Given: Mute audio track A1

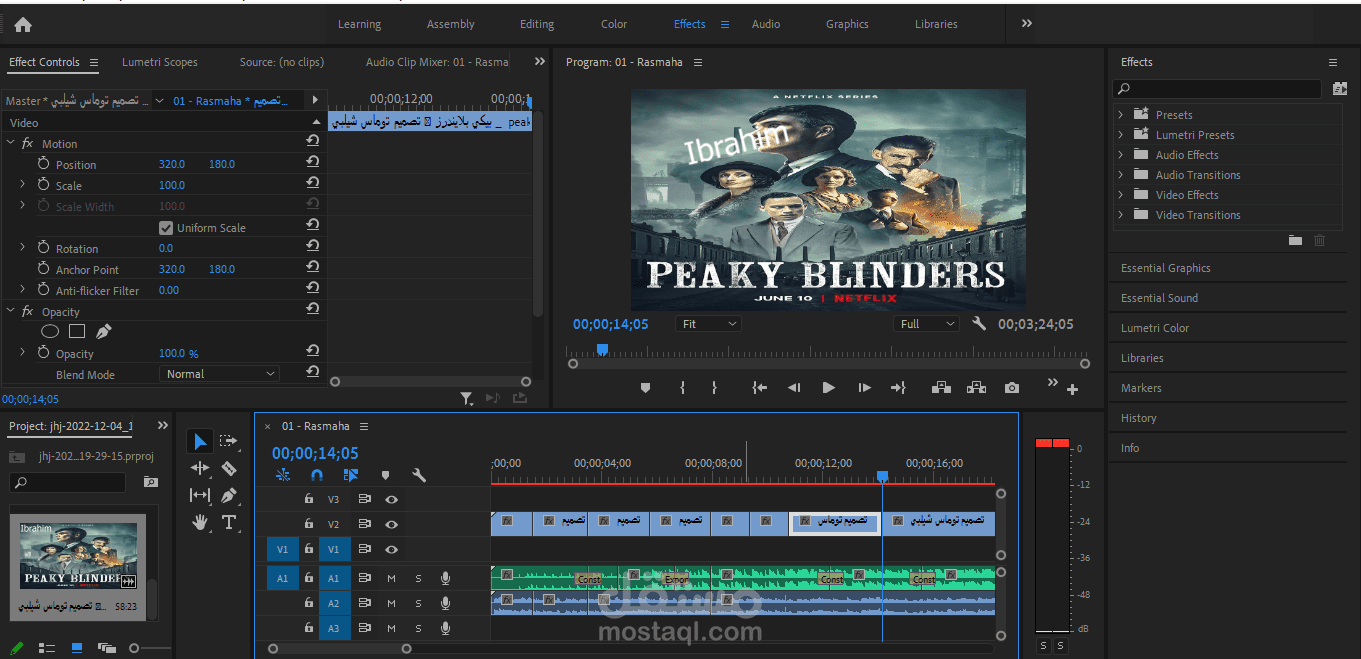Looking at the screenshot, I should (x=392, y=578).
